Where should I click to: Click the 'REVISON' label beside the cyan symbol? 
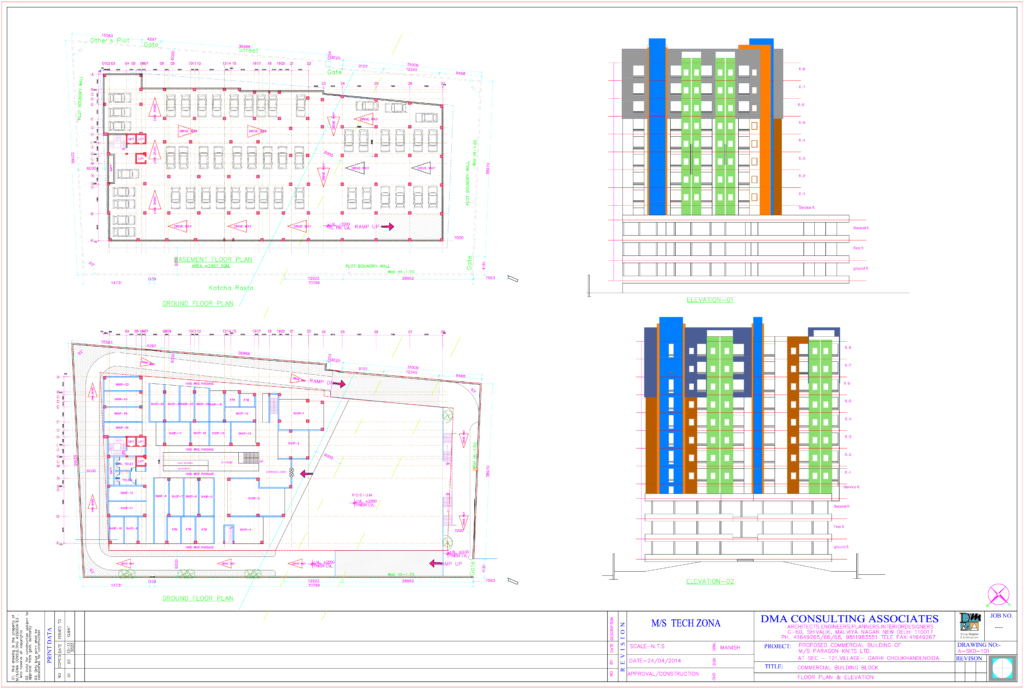point(969,658)
